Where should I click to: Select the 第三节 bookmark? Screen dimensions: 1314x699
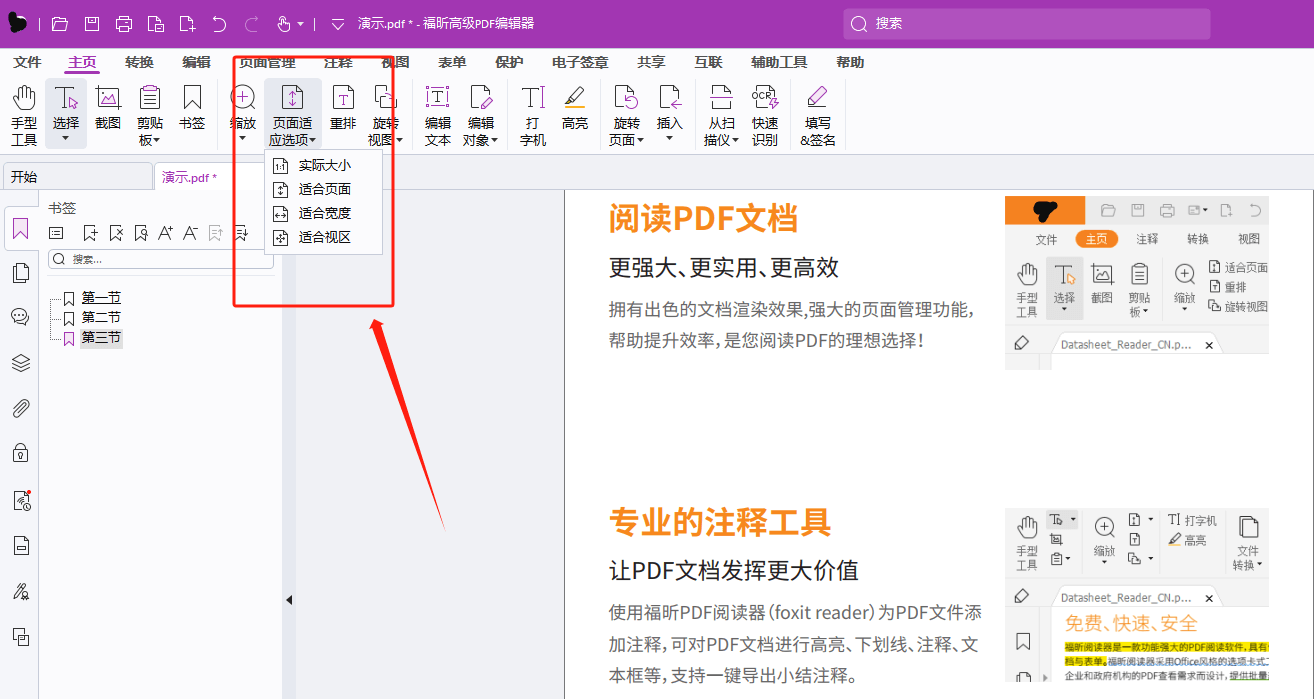(x=101, y=338)
